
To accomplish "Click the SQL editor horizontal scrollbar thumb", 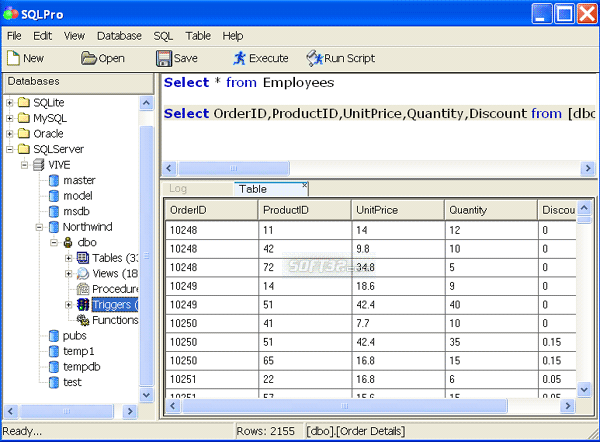I will 233,168.
